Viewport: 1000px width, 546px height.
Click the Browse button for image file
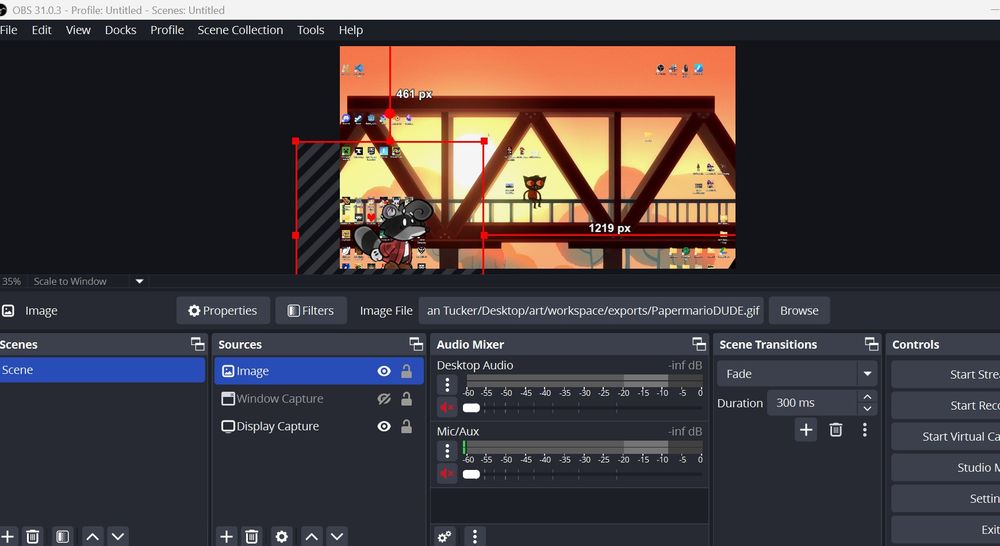[799, 311]
